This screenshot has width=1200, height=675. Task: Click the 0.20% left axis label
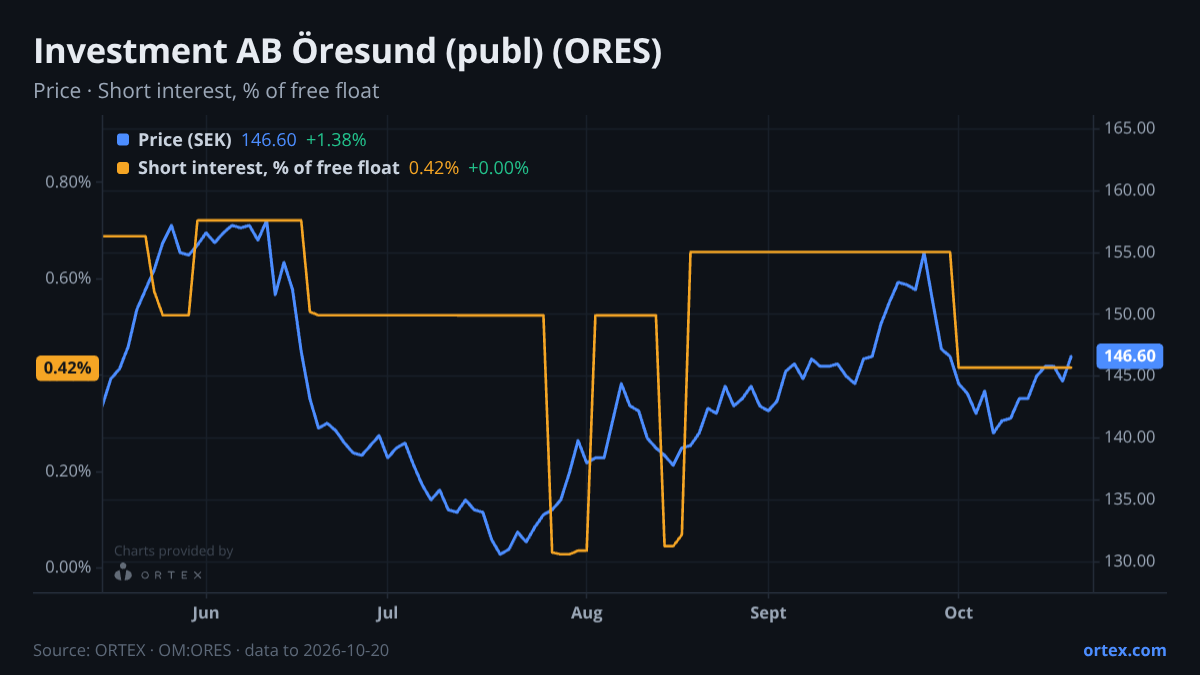pos(68,471)
